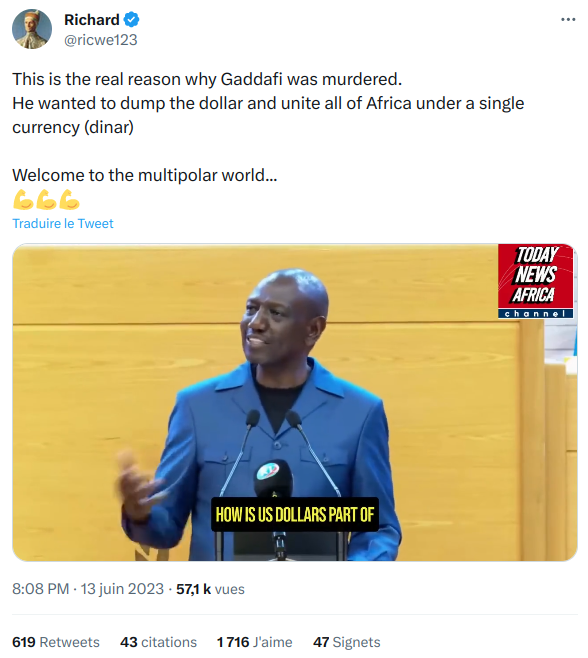Open the 1 716 J'aime list
Image resolution: width=588 pixels, height=658 pixels.
click(x=254, y=642)
